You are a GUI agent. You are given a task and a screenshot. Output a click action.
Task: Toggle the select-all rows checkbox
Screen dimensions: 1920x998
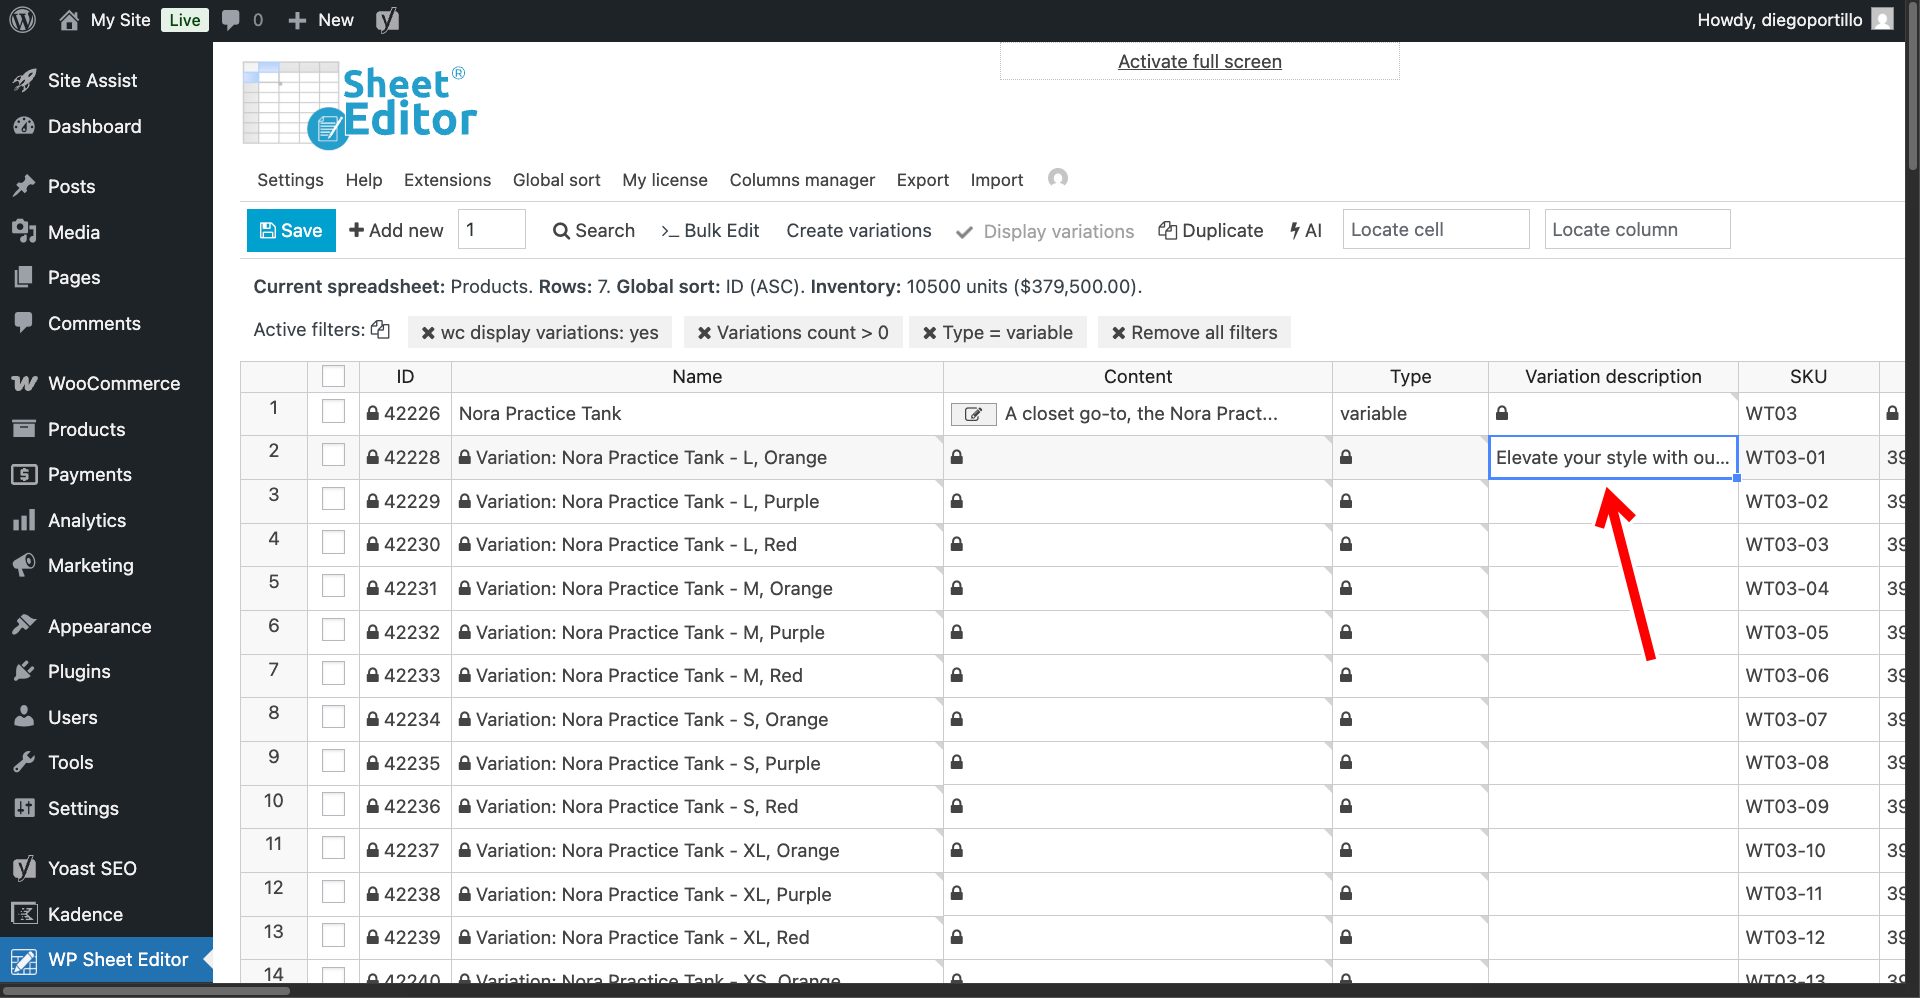tap(333, 377)
